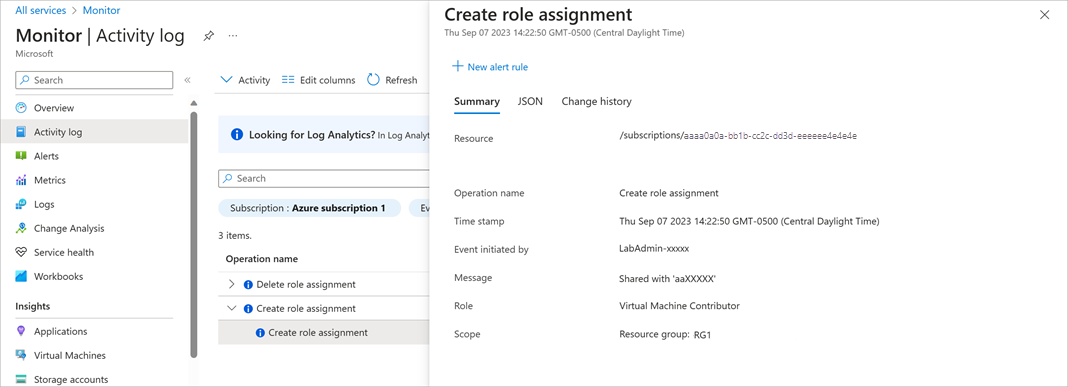The width and height of the screenshot is (1068, 387).
Task: Switch to the JSON tab
Action: 531,102
